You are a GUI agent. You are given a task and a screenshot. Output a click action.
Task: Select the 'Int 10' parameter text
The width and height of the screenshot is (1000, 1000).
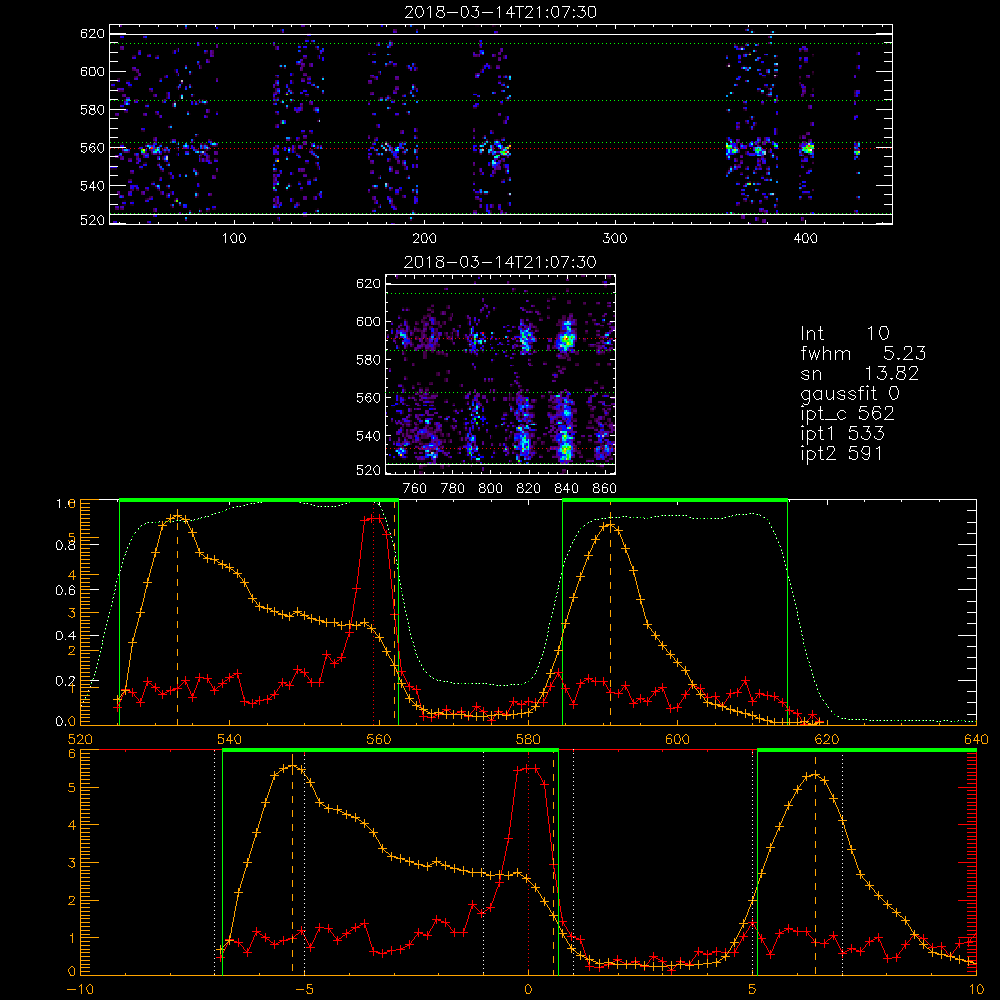coord(845,333)
